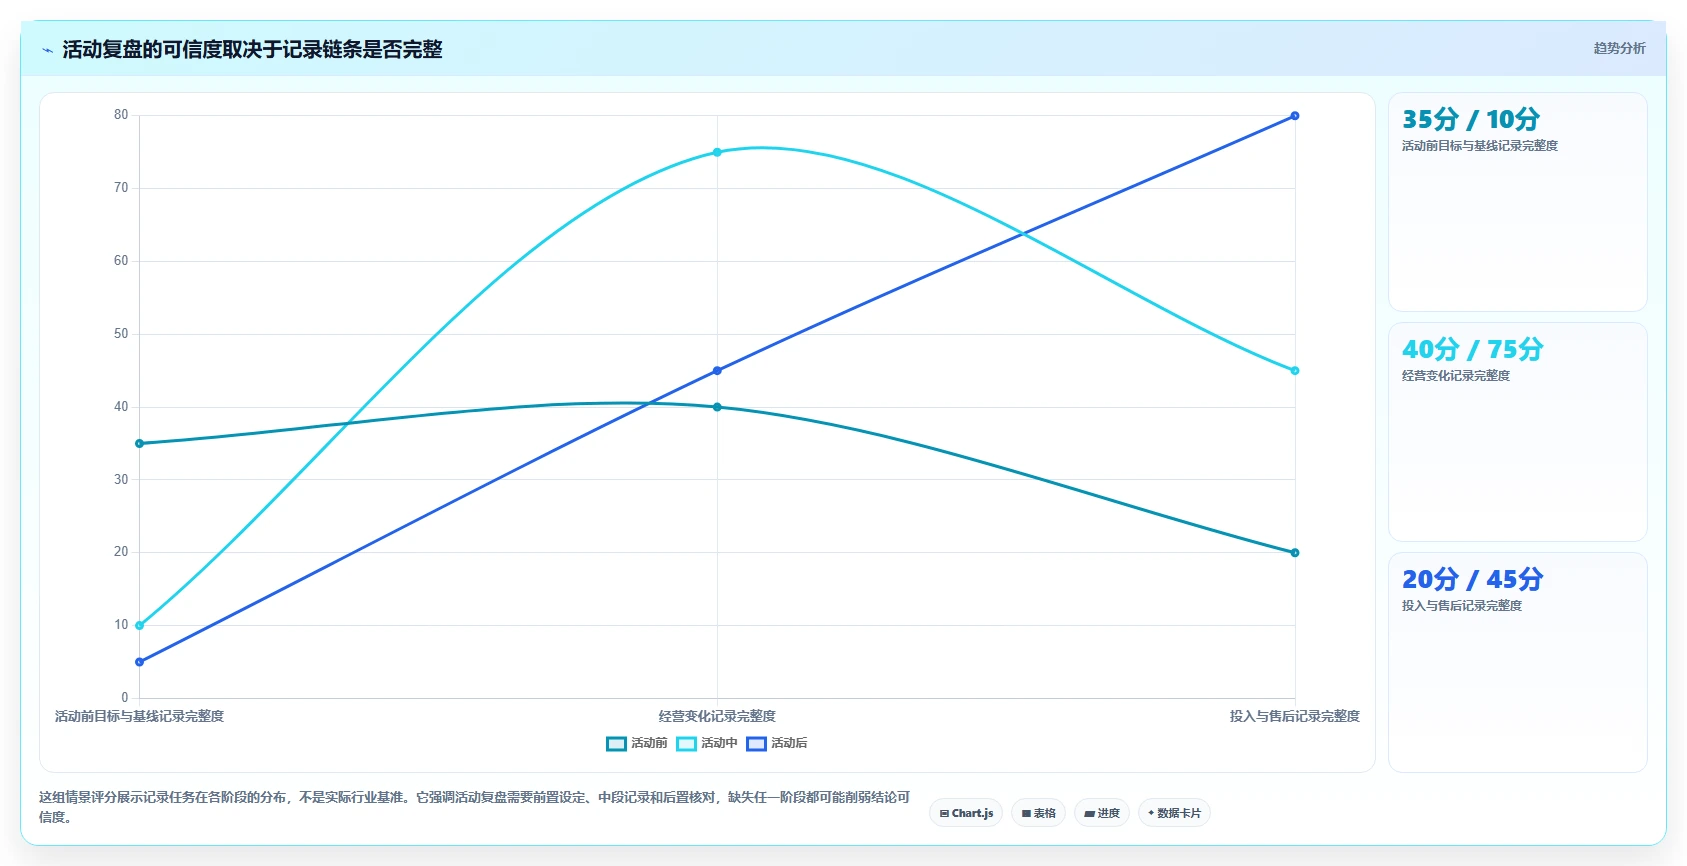Open the 40分 / 75分 data card
1687x866 pixels.
1517,432
